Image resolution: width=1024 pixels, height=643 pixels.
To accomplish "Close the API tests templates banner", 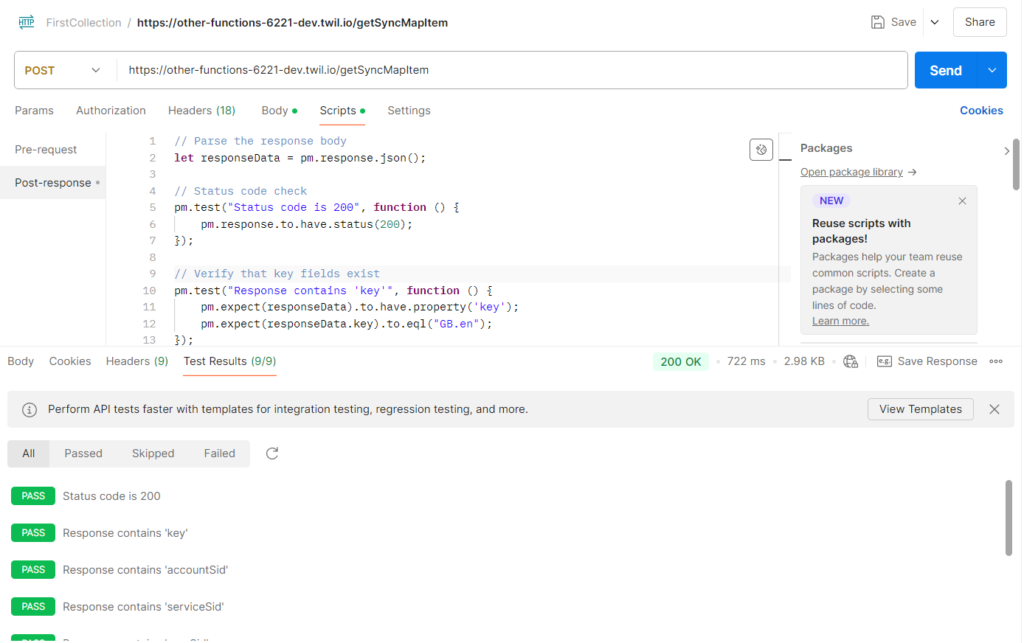I will 994,409.
